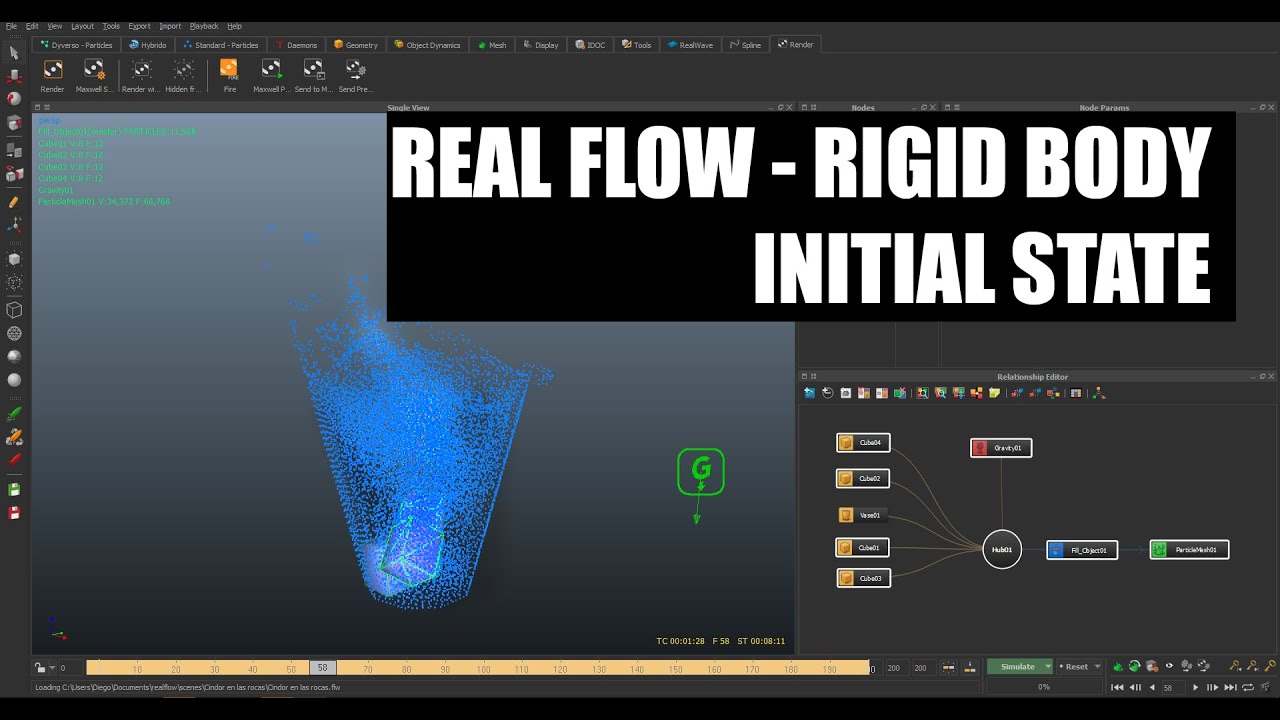This screenshot has width=1280, height=720.
Task: Toggle the eye visibility icon in simulation bar
Action: pos(1168,666)
